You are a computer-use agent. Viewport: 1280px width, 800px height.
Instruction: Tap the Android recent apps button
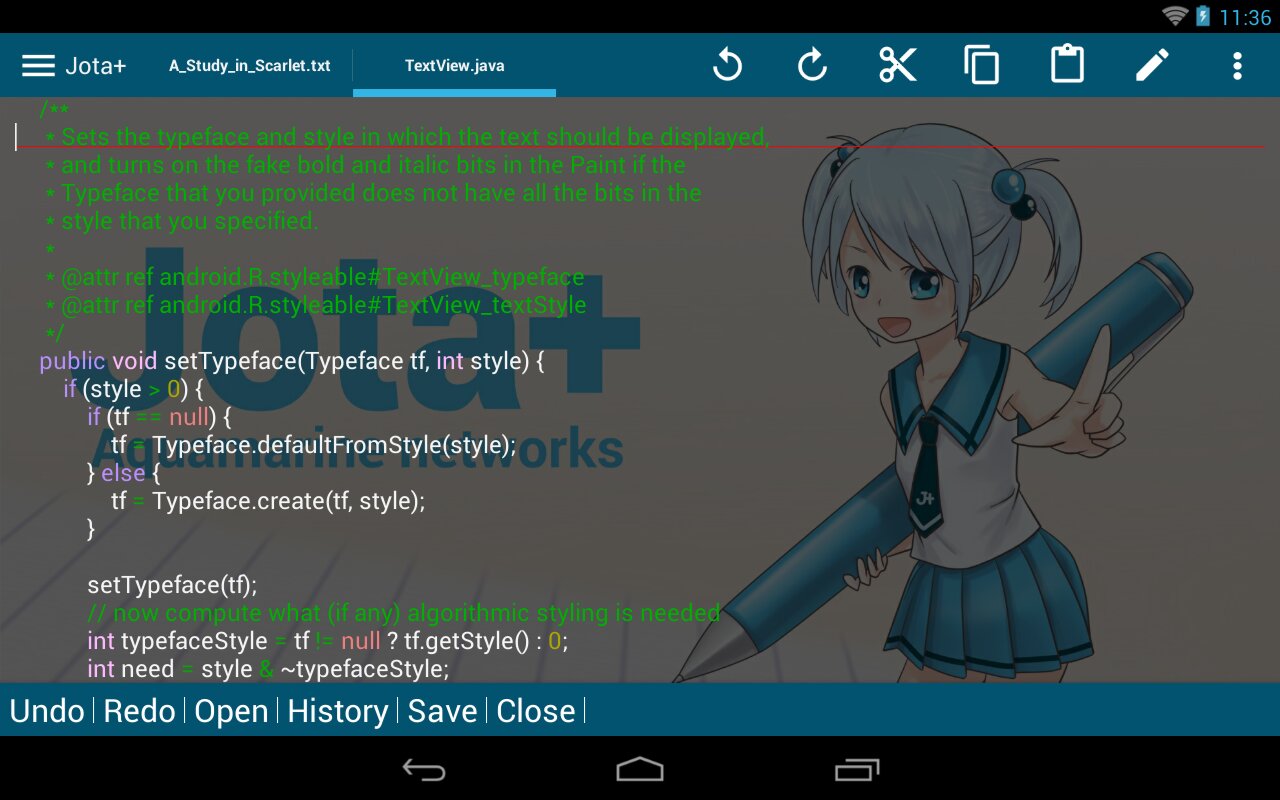tap(856, 769)
